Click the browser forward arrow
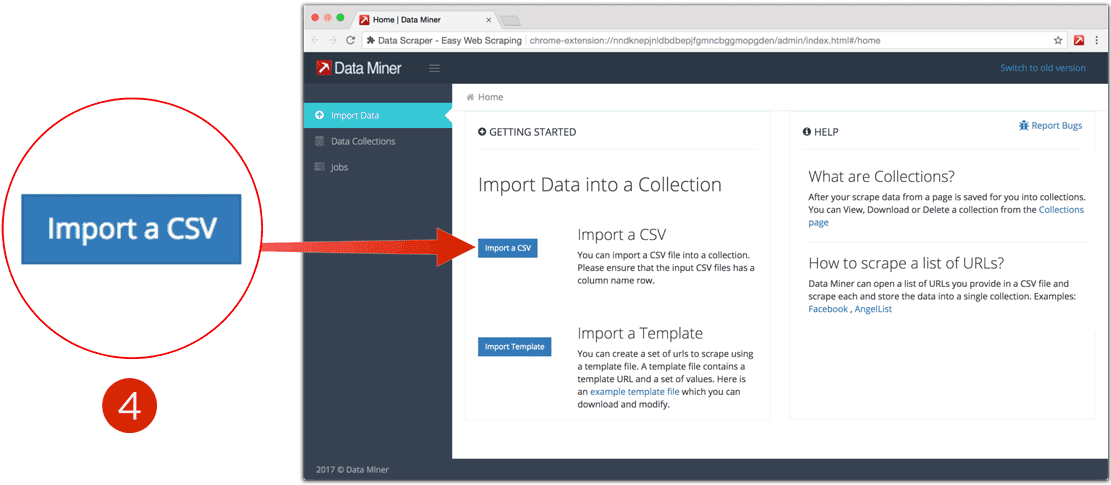1111x485 pixels. coord(333,40)
